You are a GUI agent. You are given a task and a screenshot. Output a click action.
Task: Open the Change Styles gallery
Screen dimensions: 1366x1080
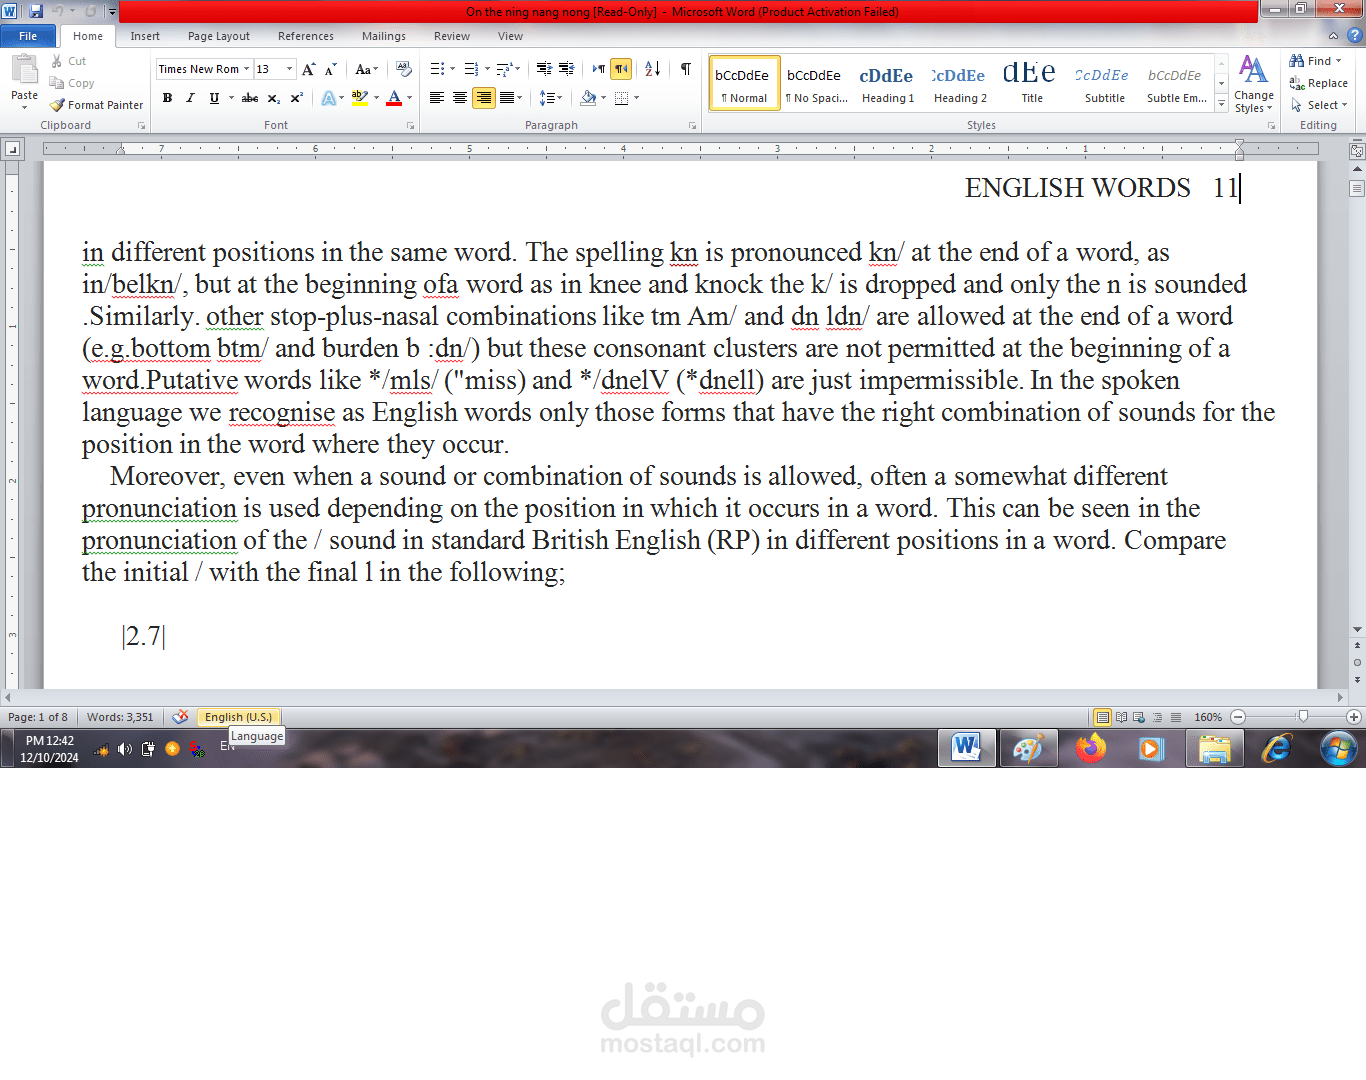tap(1254, 84)
